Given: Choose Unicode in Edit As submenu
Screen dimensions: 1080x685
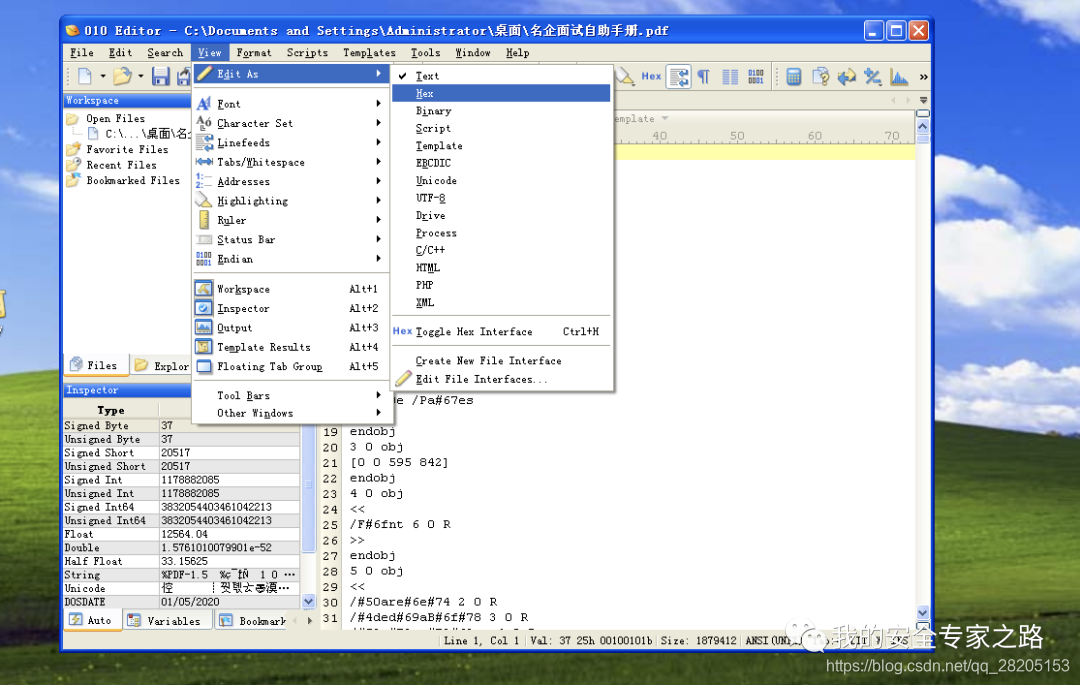Looking at the screenshot, I should (x=501, y=180).
